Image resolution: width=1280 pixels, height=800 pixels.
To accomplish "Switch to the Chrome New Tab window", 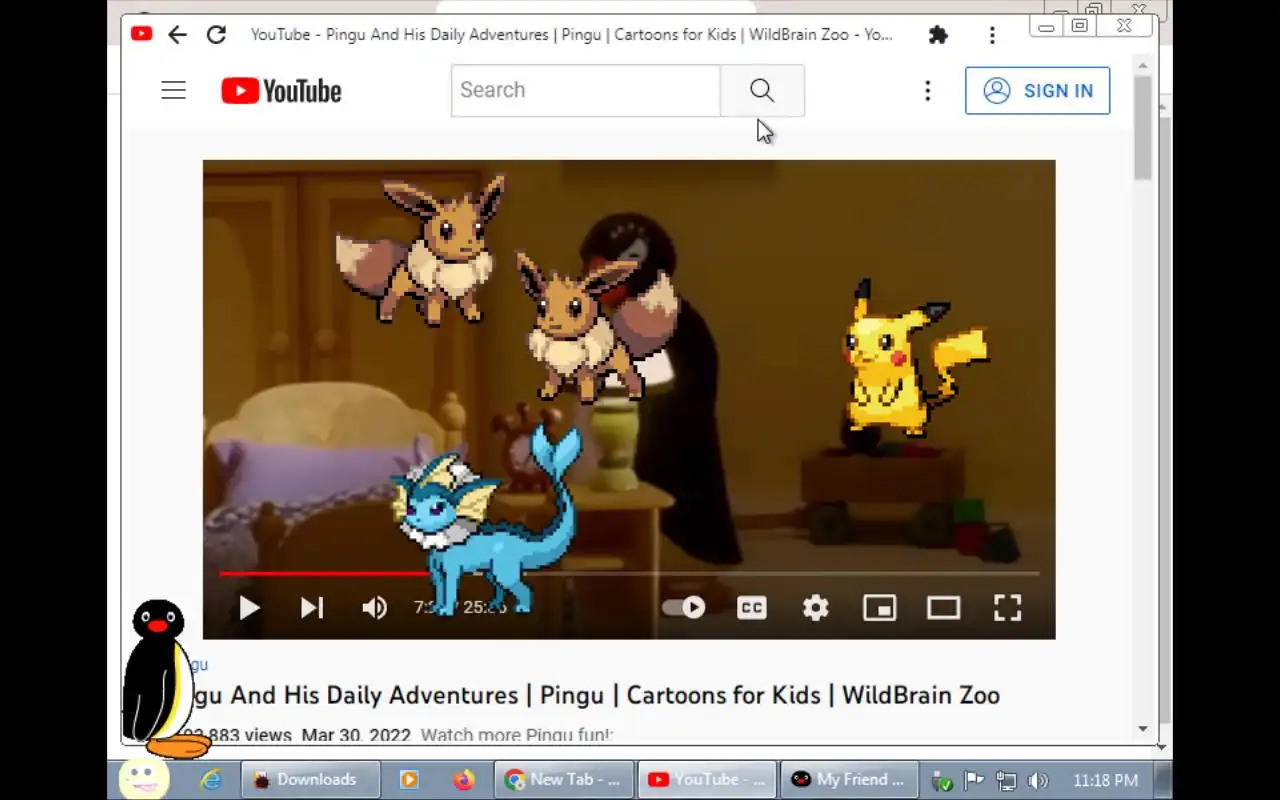I will point(565,780).
